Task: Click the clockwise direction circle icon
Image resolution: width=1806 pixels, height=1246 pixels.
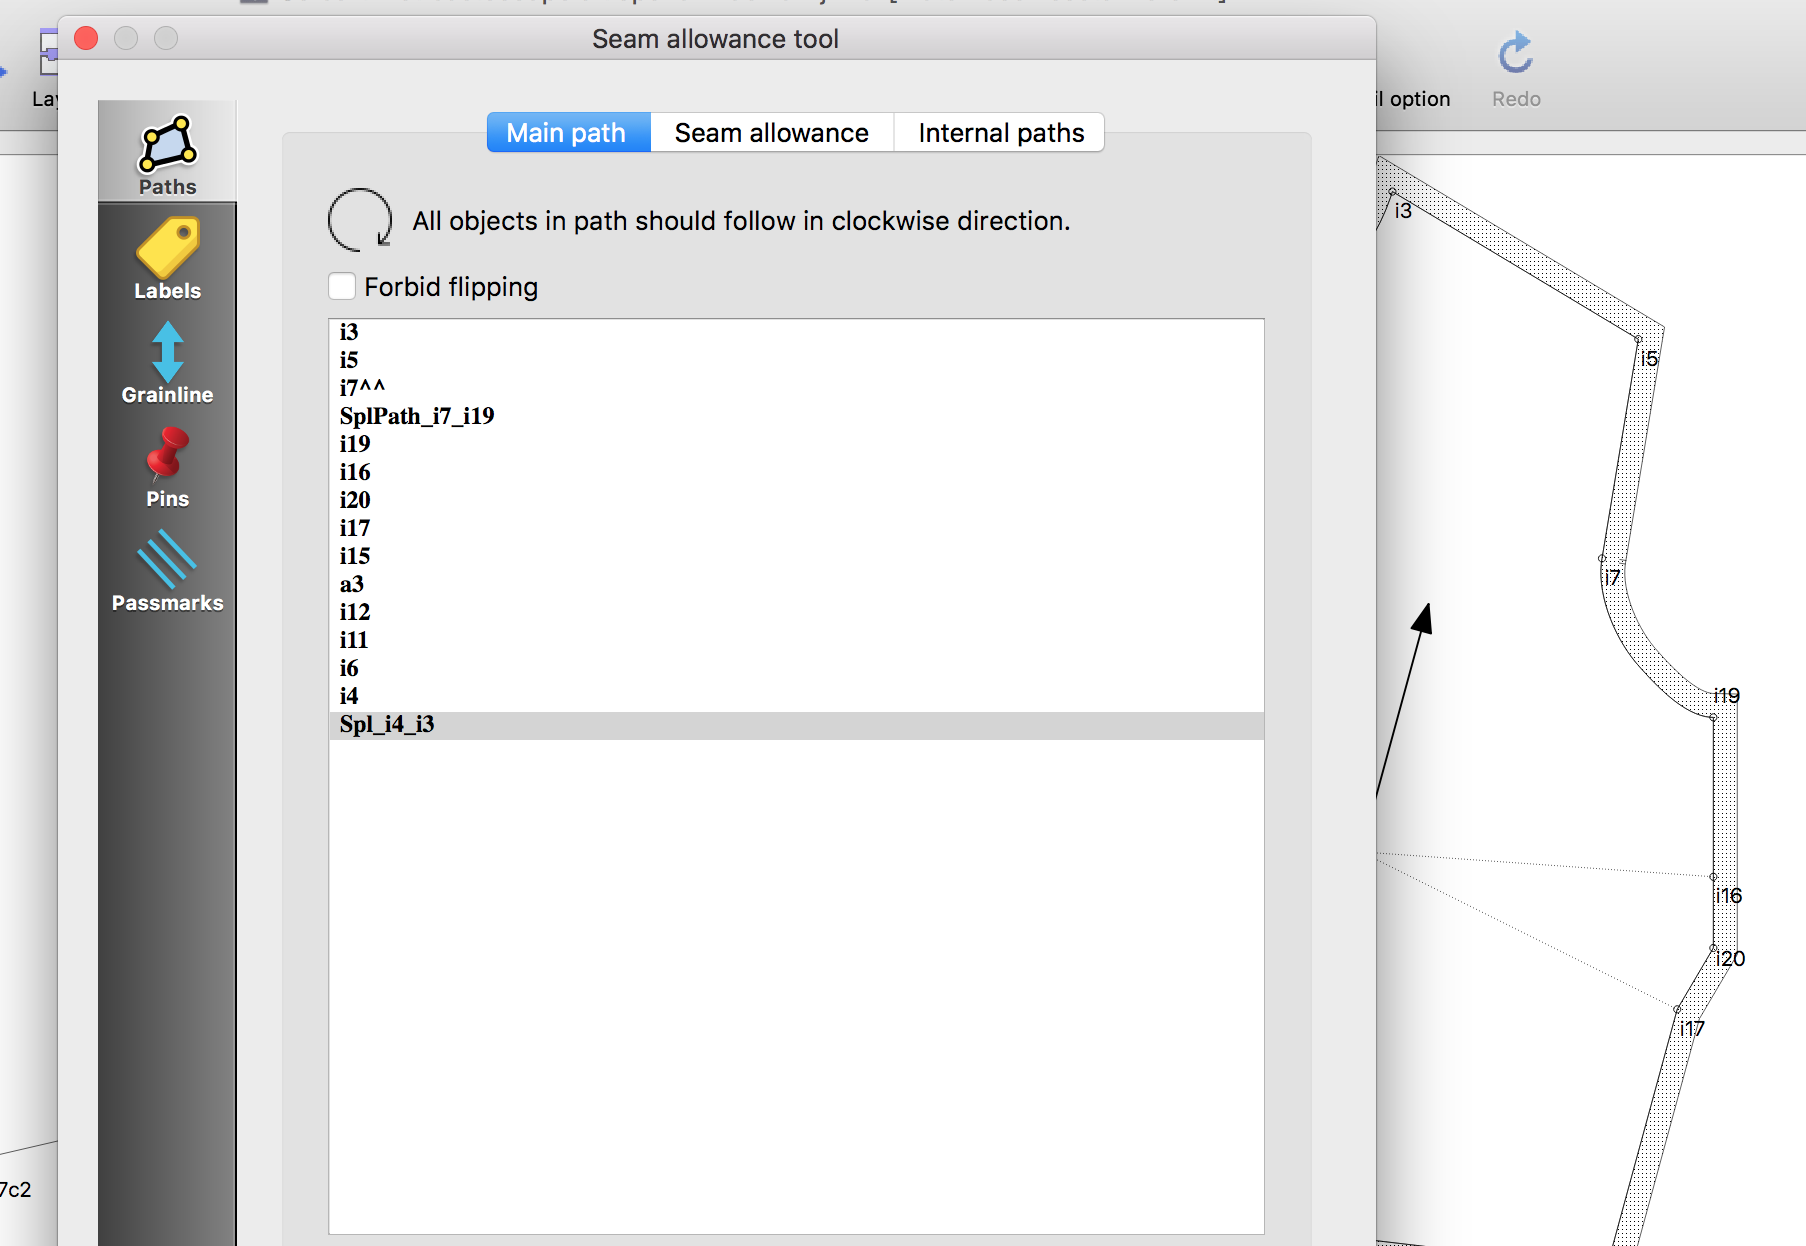Action: click(359, 220)
